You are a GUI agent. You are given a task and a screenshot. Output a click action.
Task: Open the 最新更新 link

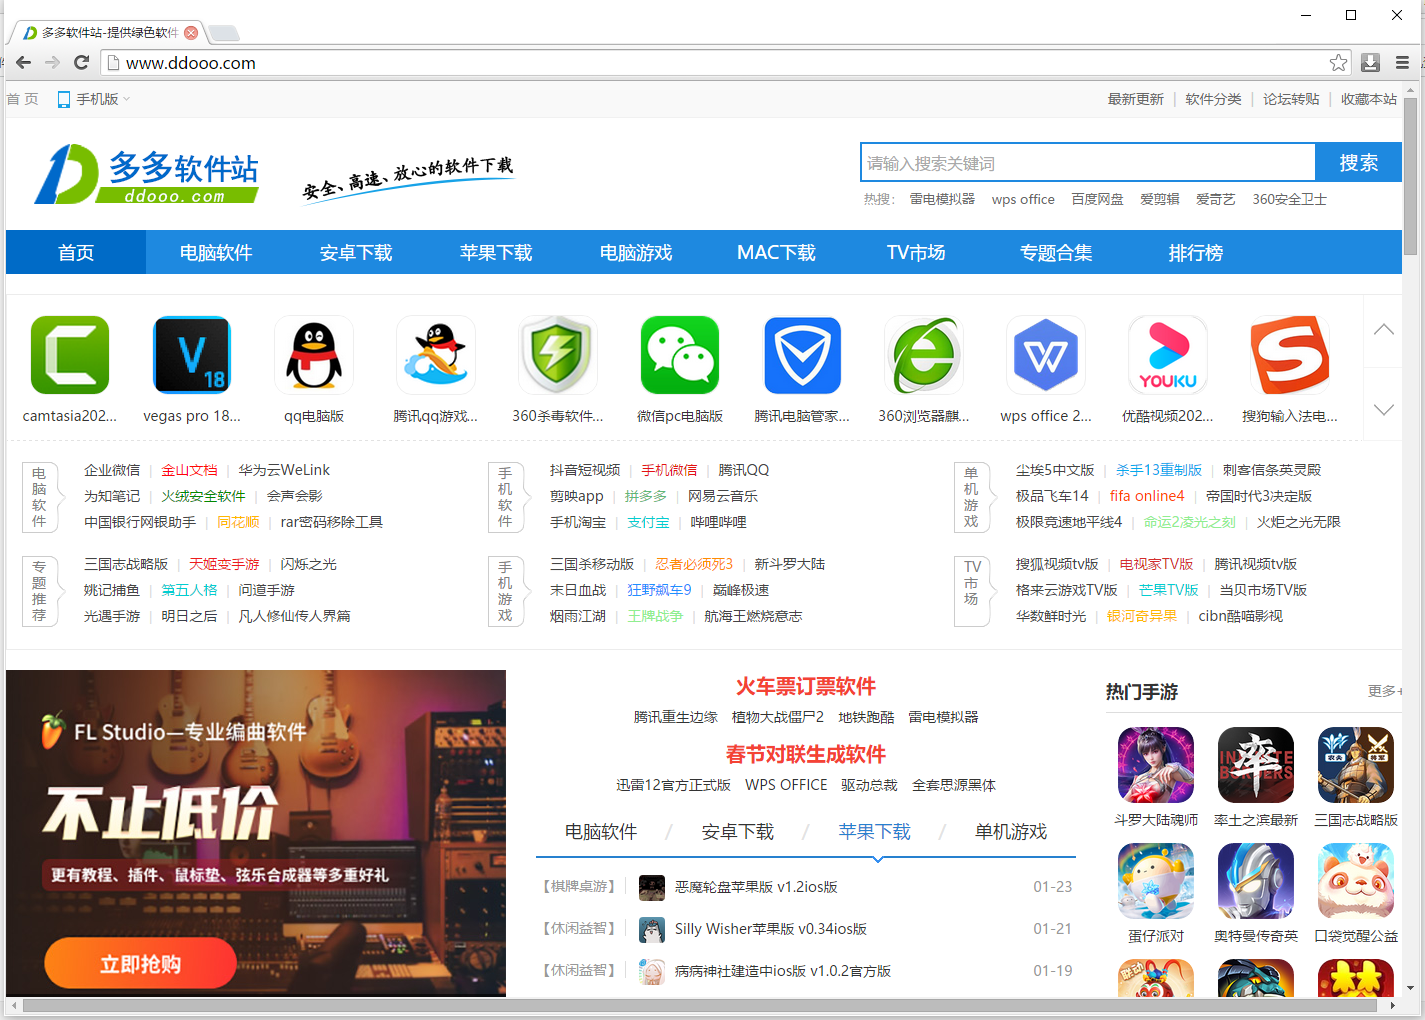point(1135,99)
